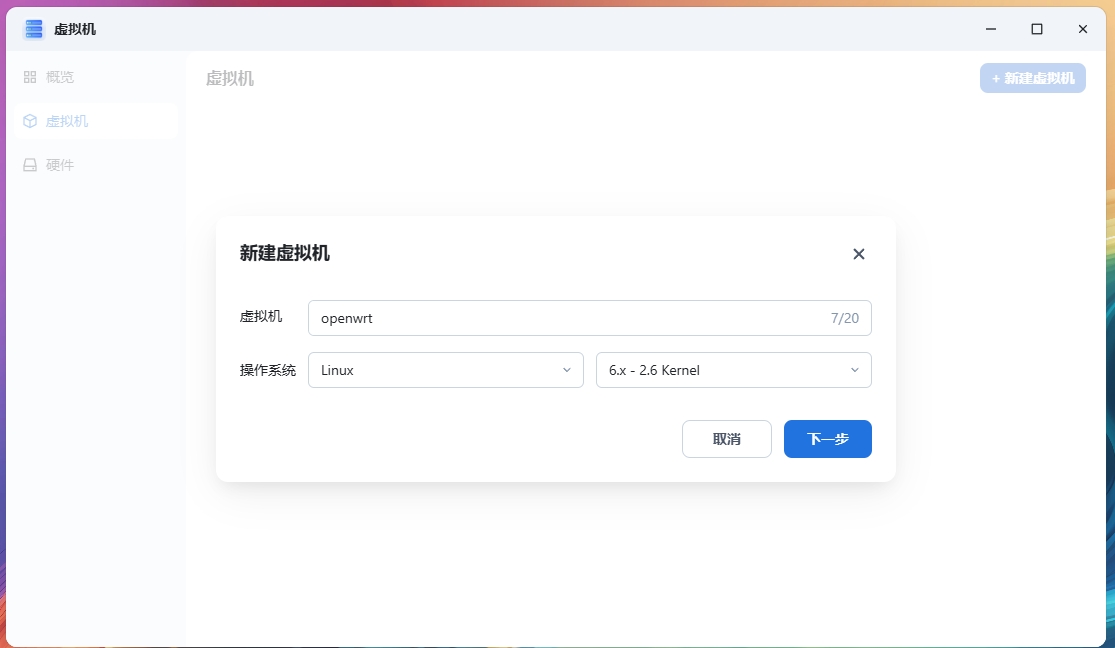Click the + 新建虚拟机 button
This screenshot has height=648, width=1115.
point(1033,78)
